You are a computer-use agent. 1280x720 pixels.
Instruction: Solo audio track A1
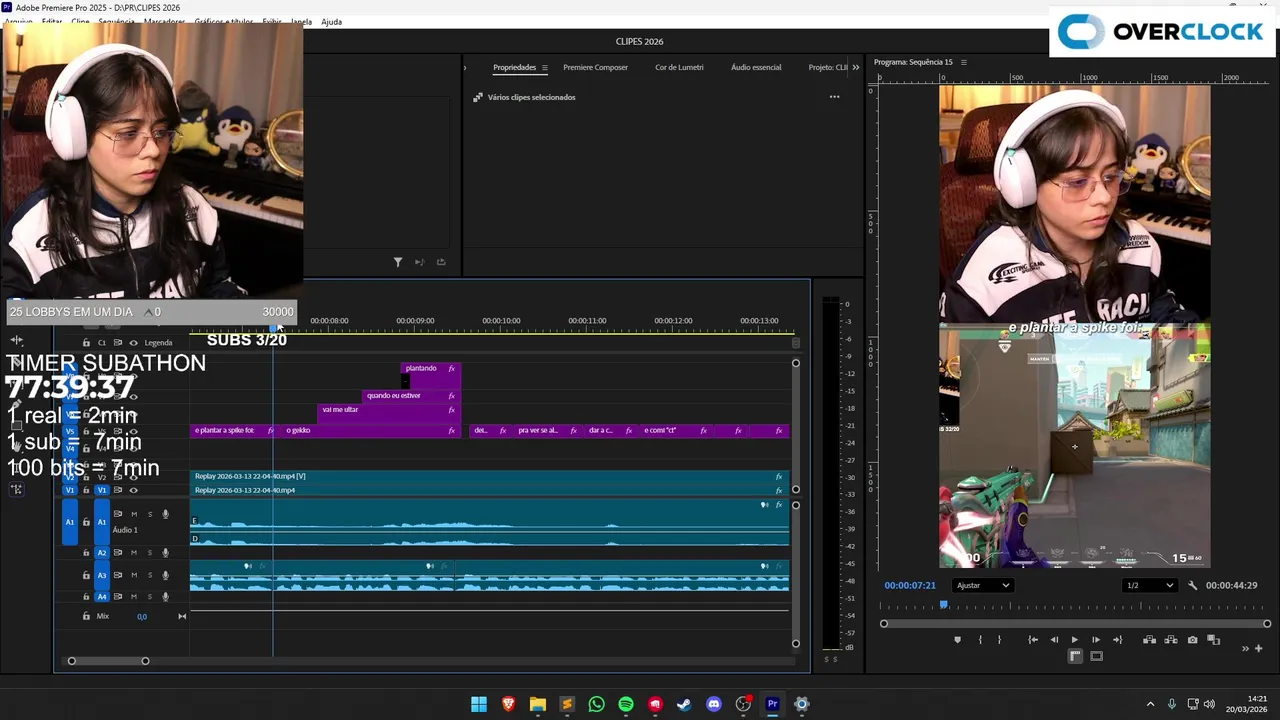point(150,514)
